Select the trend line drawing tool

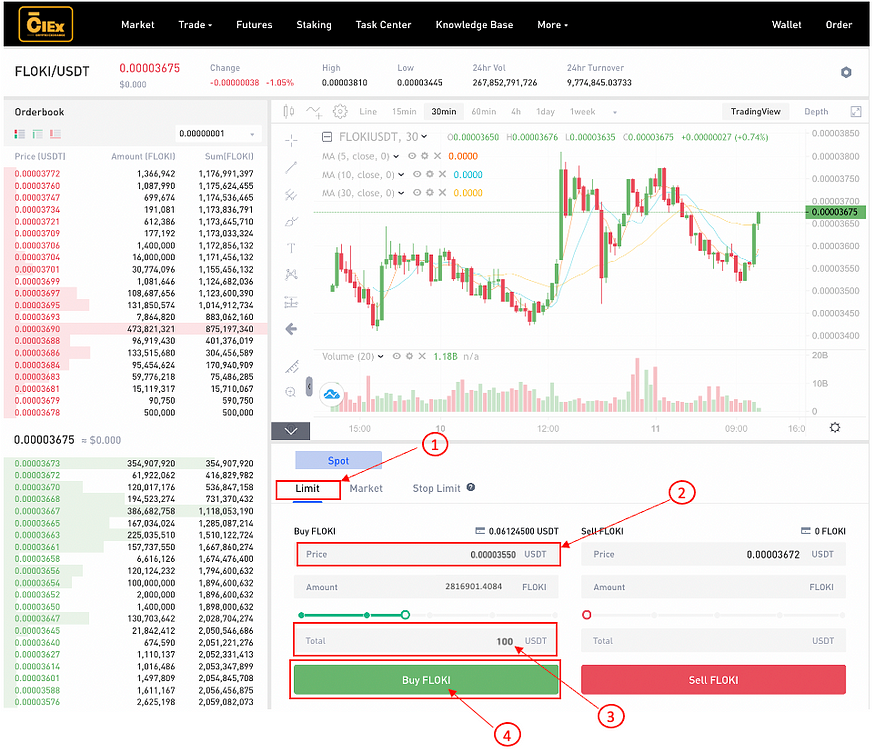(291, 167)
